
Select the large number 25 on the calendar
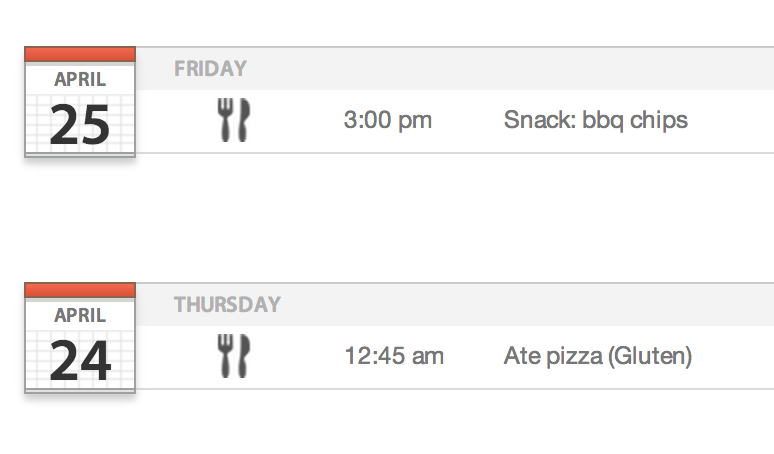click(79, 124)
